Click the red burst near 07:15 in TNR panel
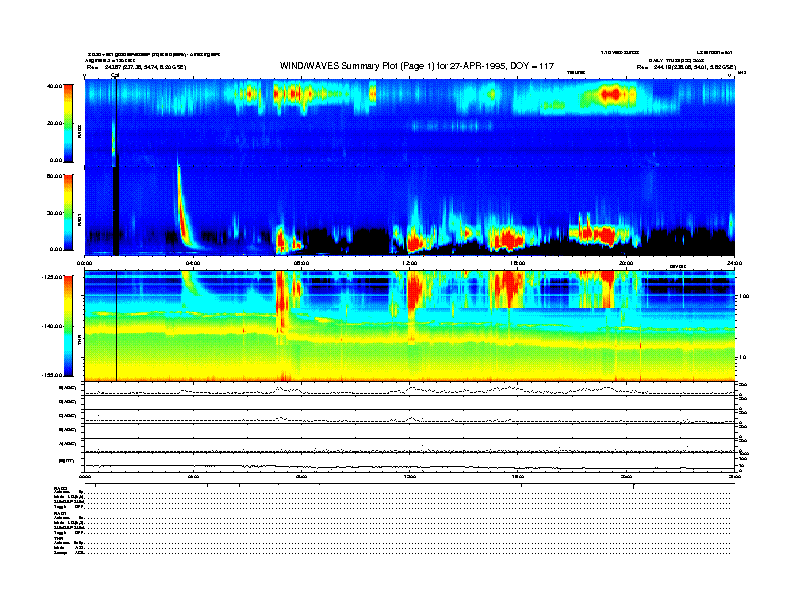The height and width of the screenshot is (612, 792). pos(281,298)
